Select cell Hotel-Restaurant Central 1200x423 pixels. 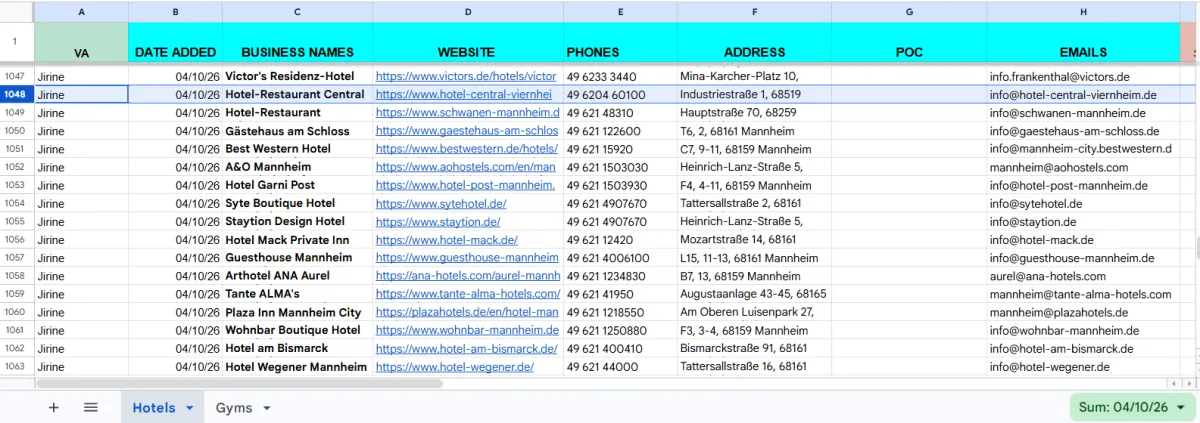(x=298, y=95)
